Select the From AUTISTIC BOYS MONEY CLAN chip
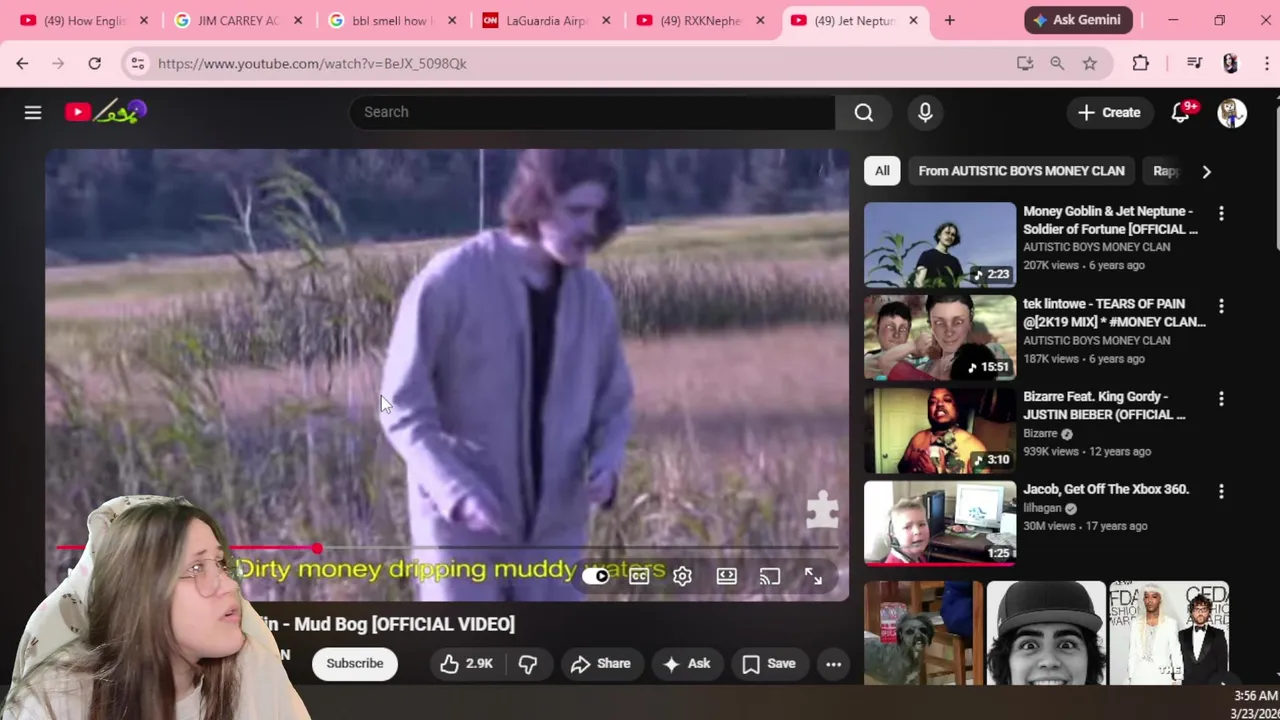Screen dimensions: 1280x720 [1021, 171]
